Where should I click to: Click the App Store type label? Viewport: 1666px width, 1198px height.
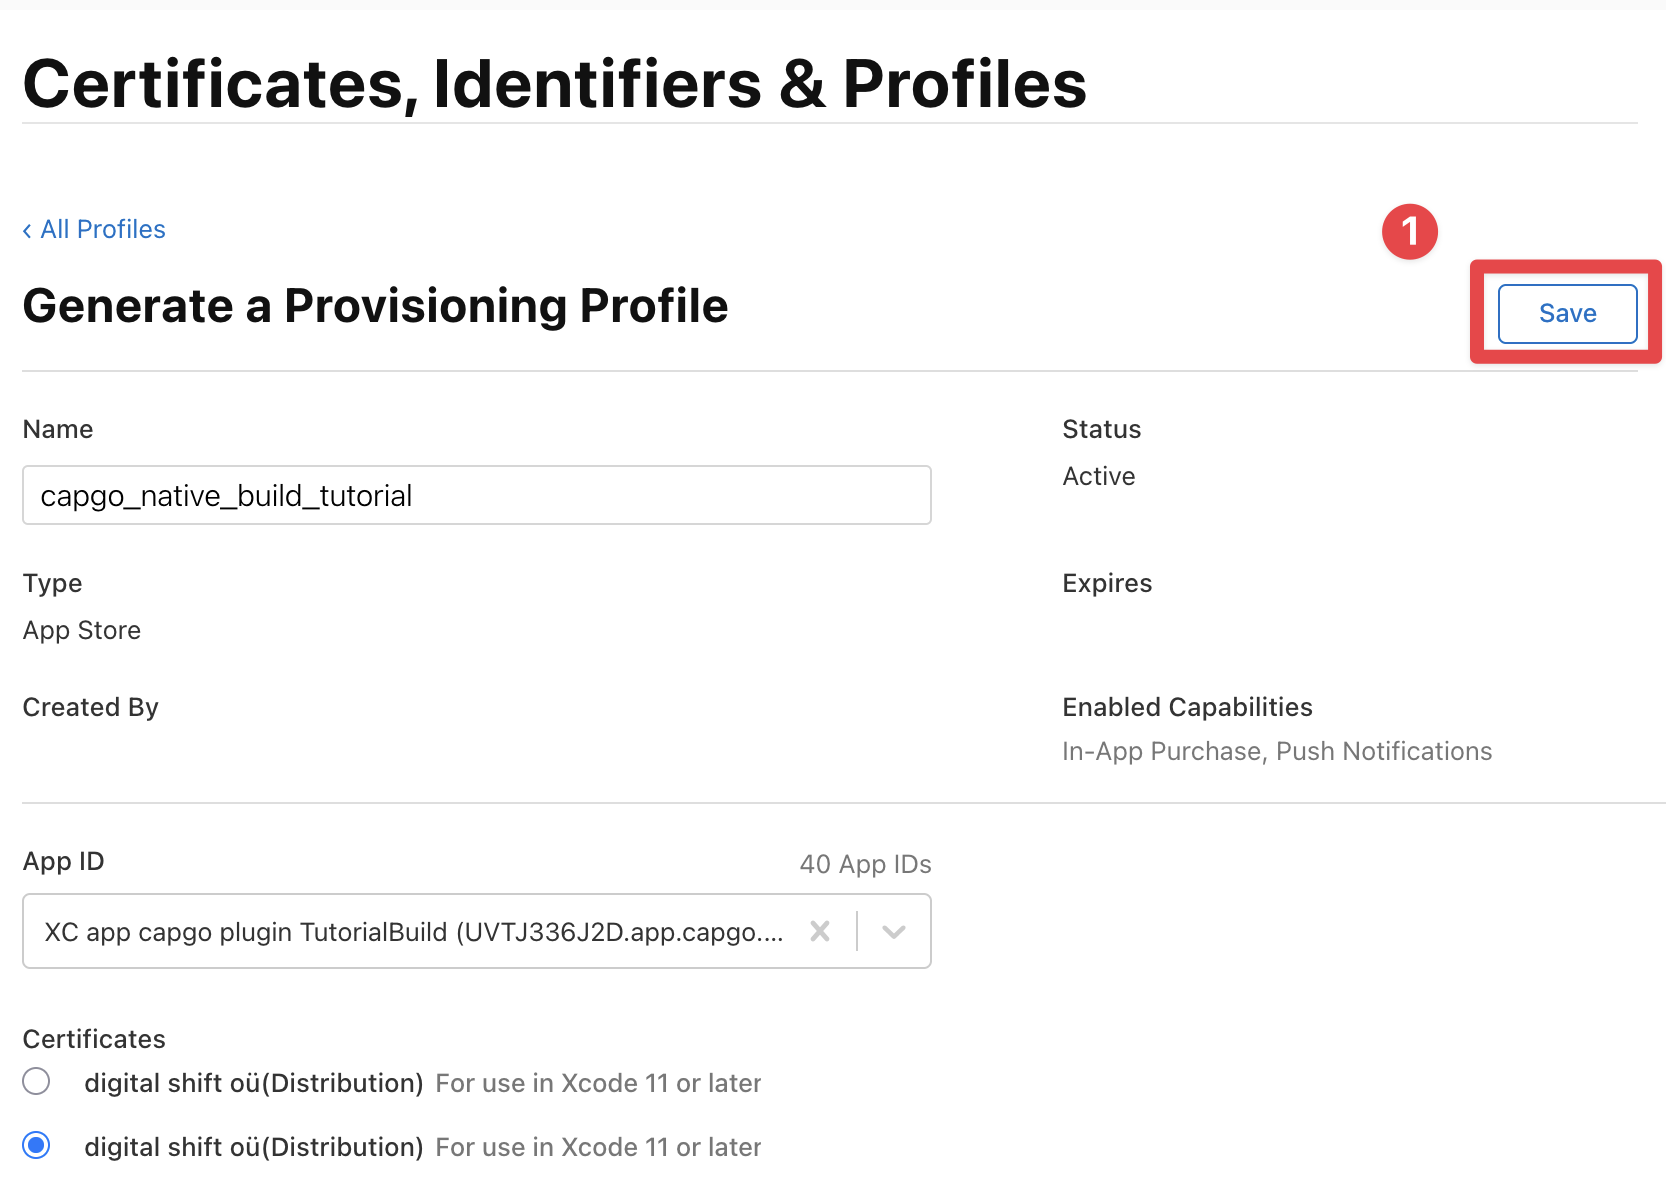coord(81,630)
